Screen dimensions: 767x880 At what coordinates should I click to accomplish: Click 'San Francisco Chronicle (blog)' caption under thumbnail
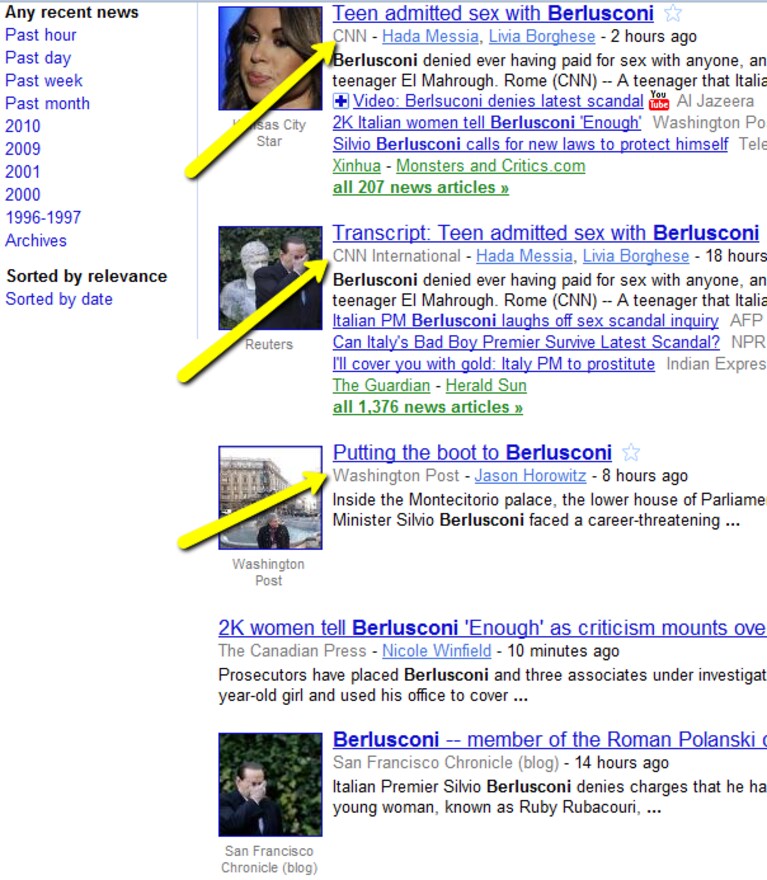click(x=269, y=859)
